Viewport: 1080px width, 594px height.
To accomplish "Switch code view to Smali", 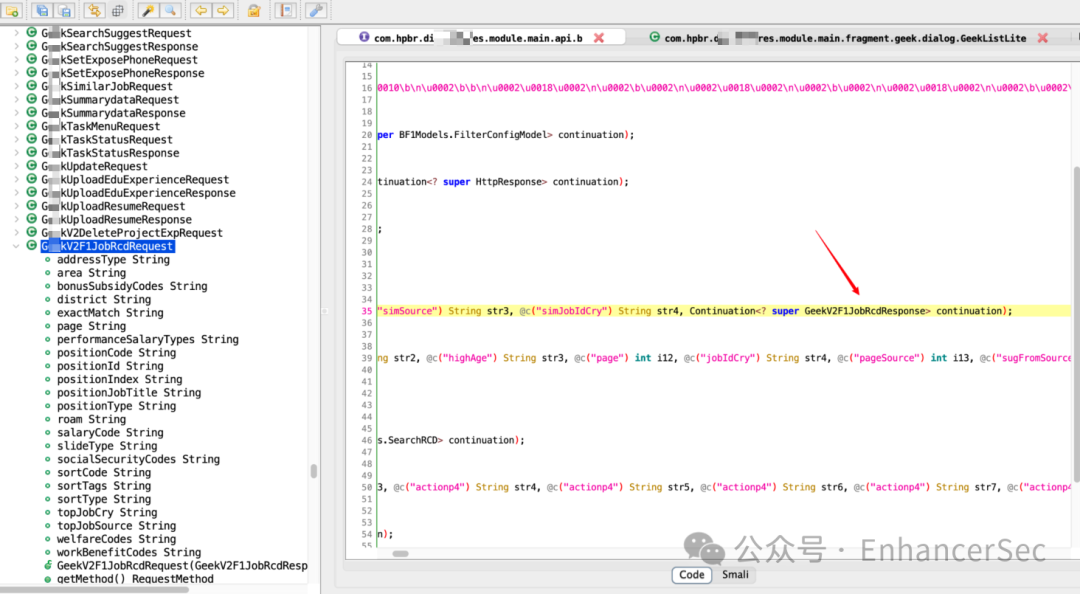I will tap(735, 575).
